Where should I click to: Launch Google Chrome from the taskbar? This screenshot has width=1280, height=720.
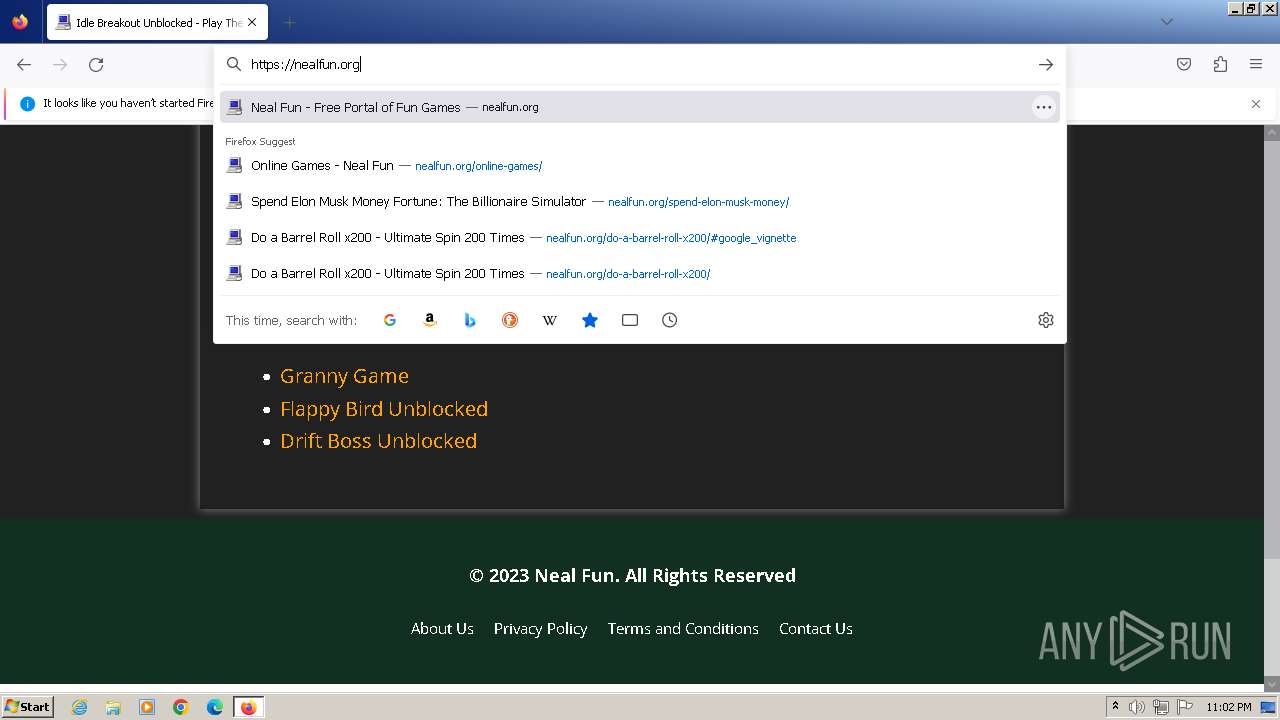pyautogui.click(x=181, y=707)
